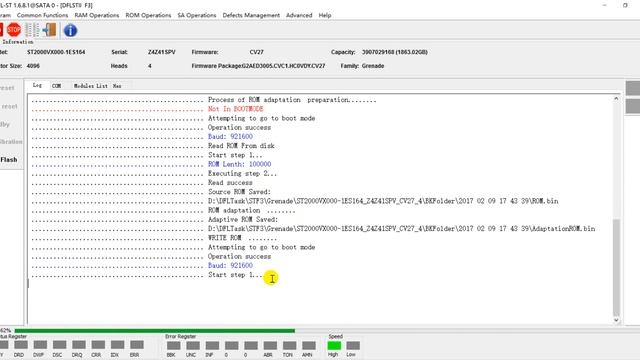Click the Firmware Package value
640x360 pixels.
pos(284,66)
